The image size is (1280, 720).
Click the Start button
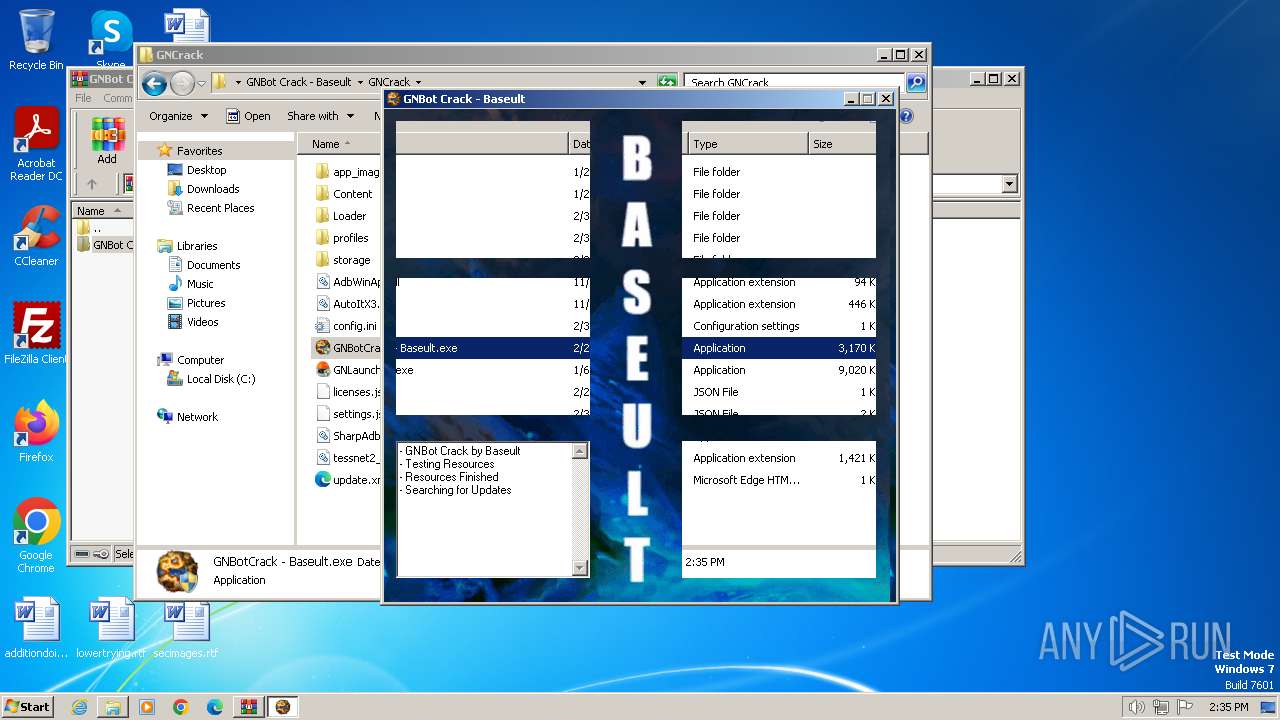(28, 706)
